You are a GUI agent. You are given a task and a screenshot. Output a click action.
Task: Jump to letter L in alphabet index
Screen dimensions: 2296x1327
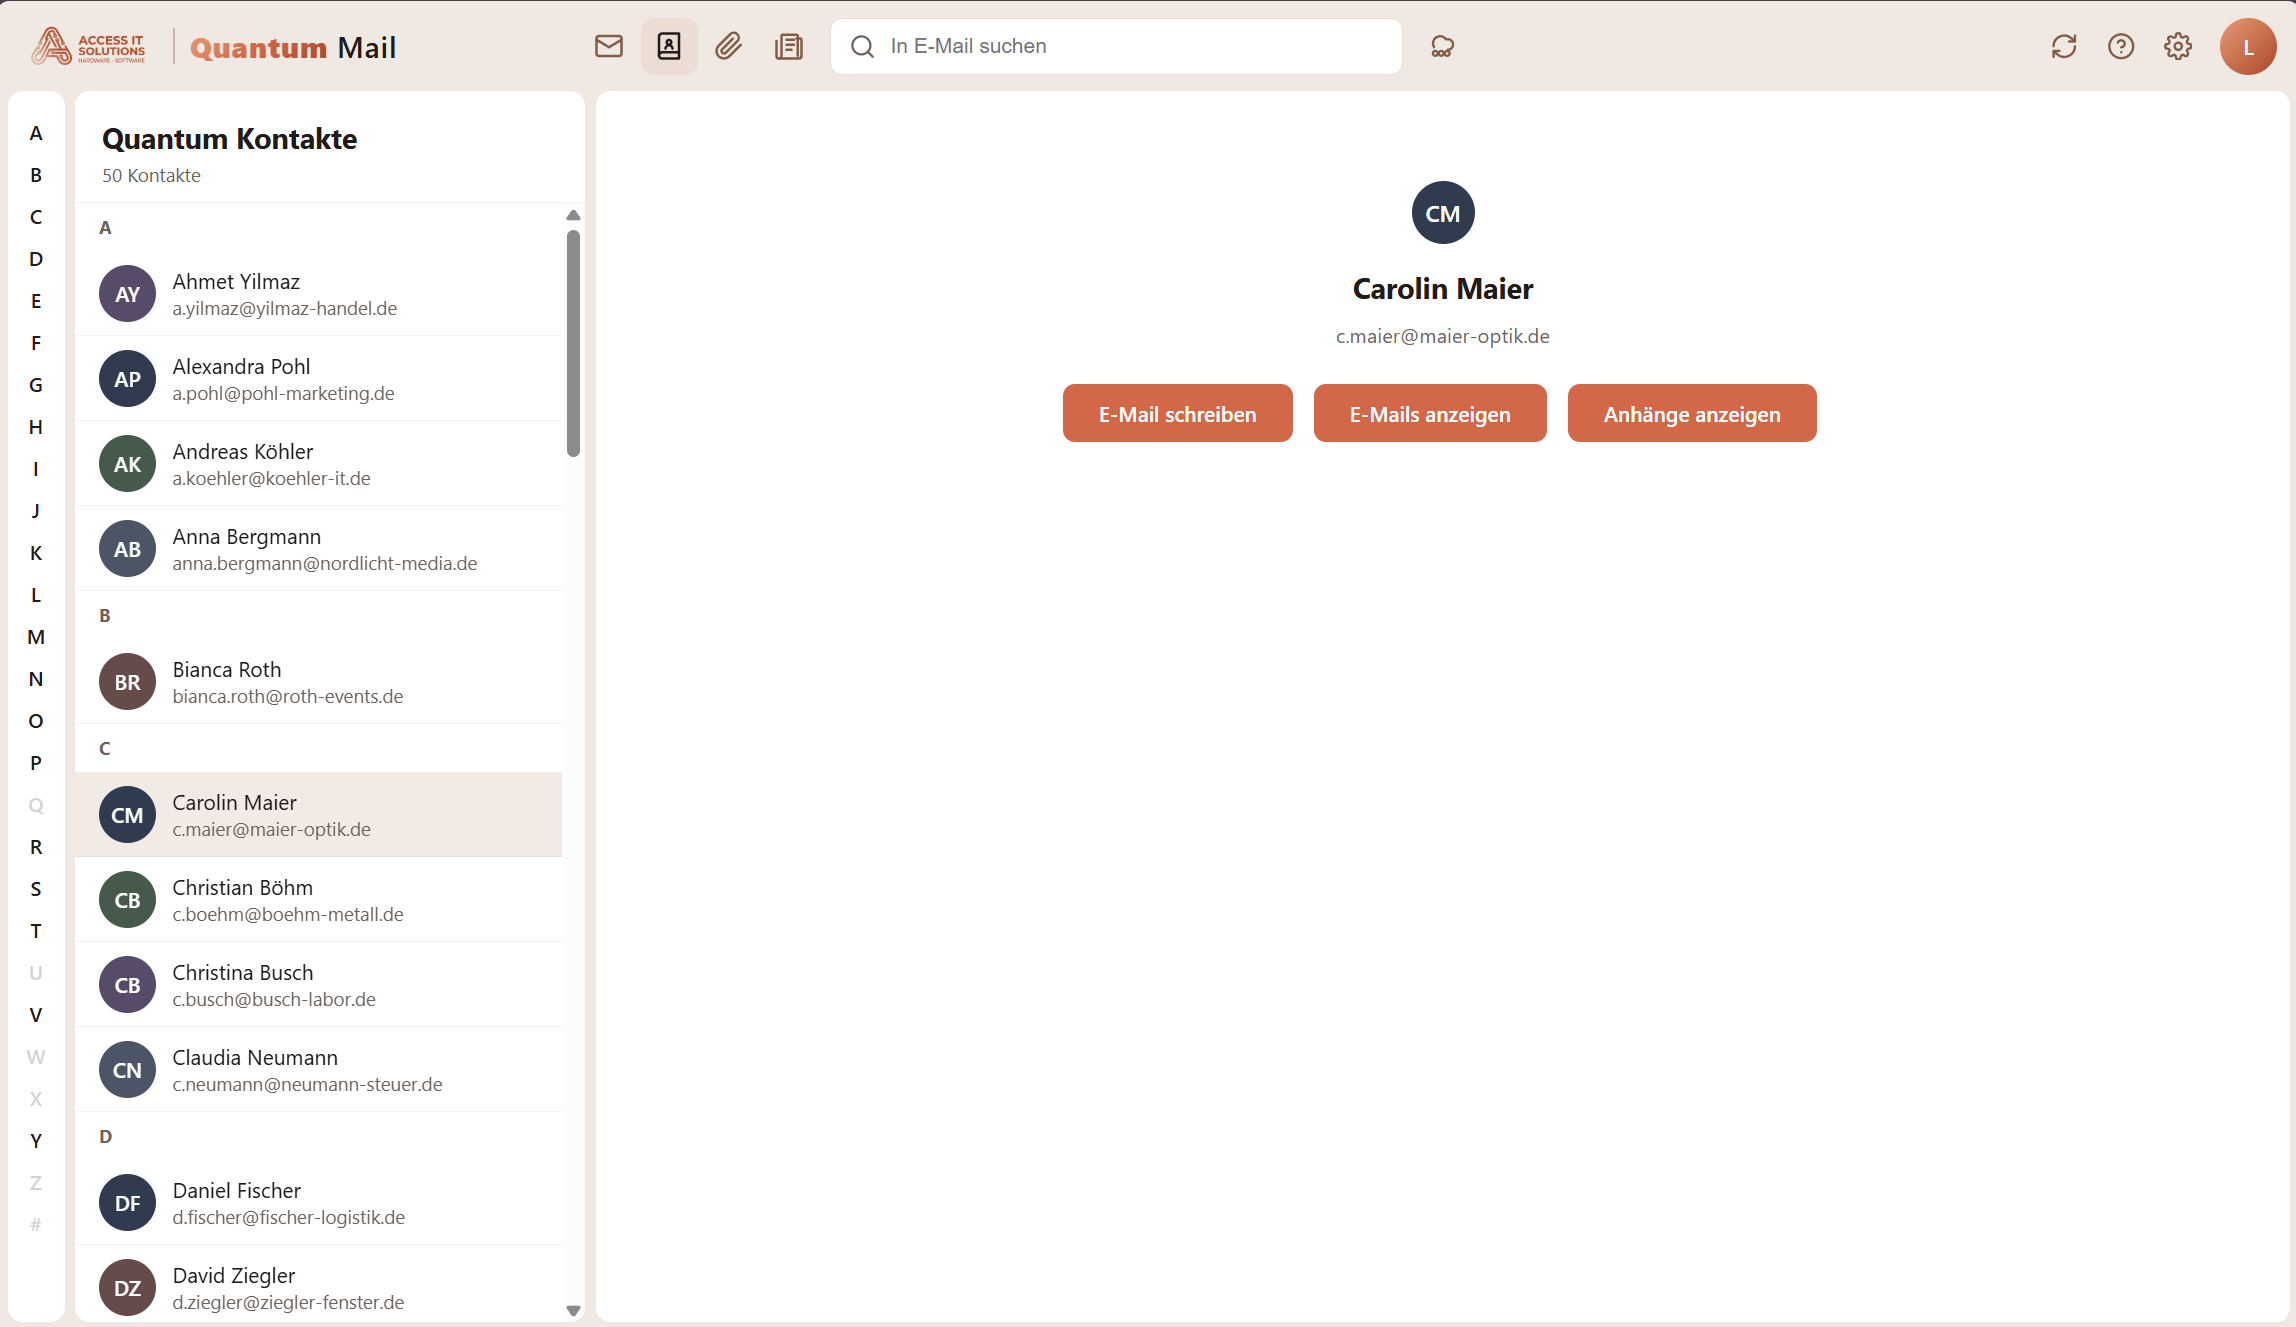tap(36, 595)
